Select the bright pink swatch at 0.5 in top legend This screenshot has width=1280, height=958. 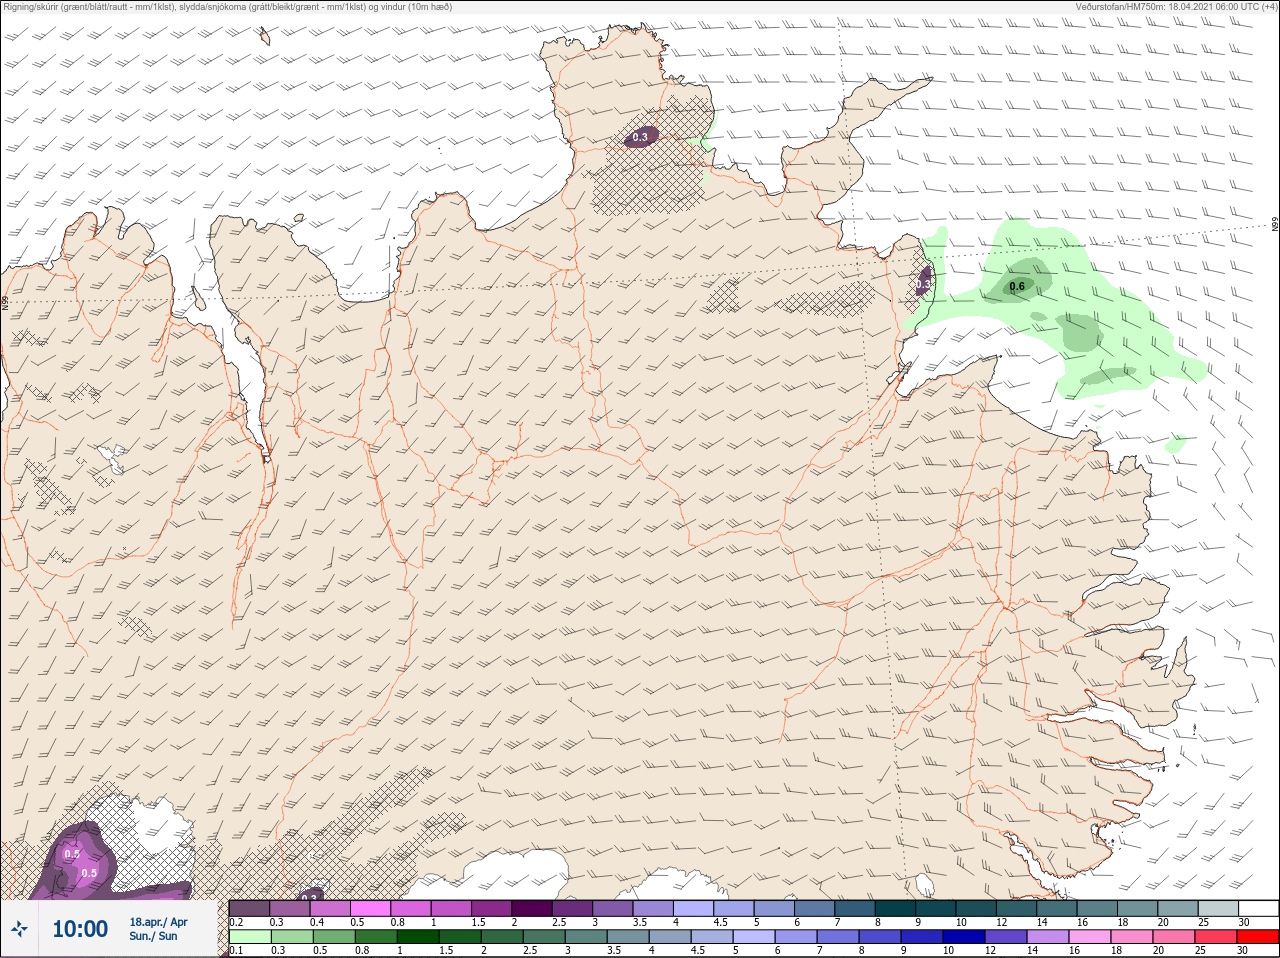click(x=371, y=908)
